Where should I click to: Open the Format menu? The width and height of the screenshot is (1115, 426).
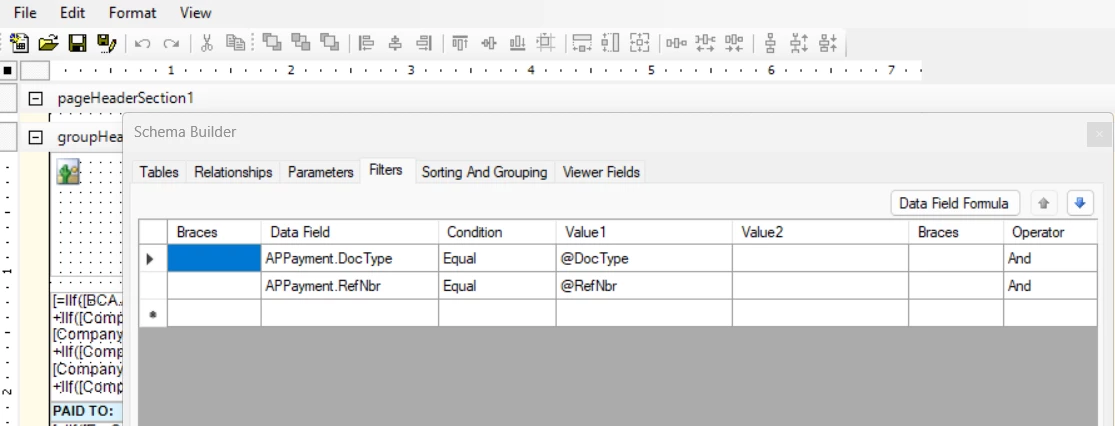[133, 13]
